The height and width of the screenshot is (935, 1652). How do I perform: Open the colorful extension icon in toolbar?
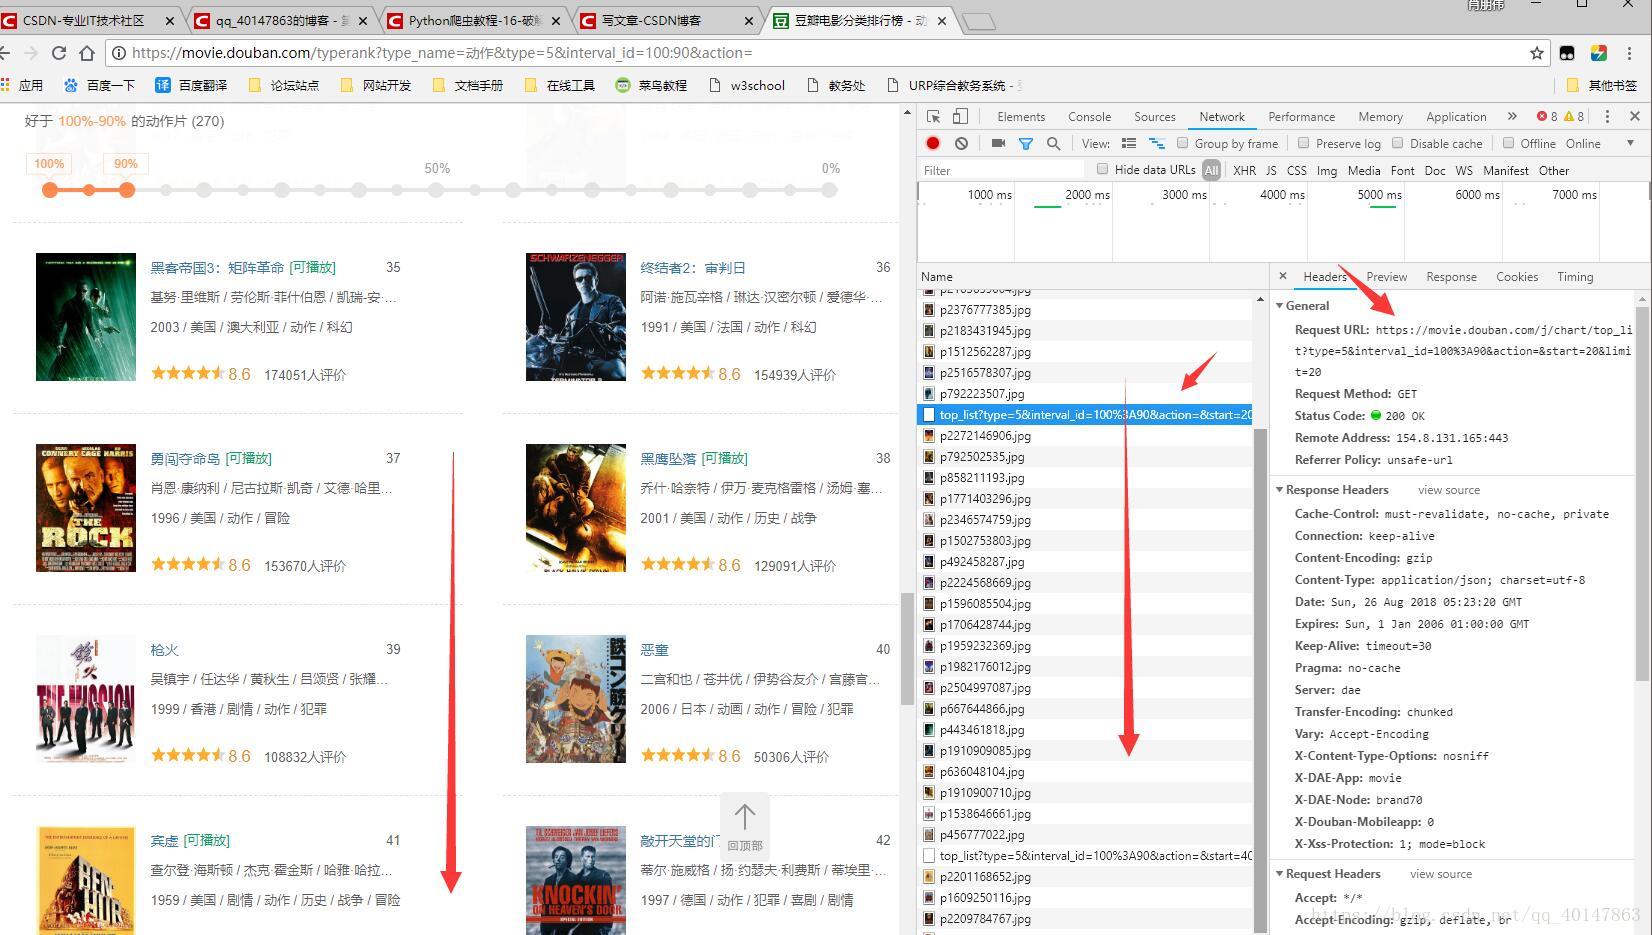click(x=1598, y=53)
